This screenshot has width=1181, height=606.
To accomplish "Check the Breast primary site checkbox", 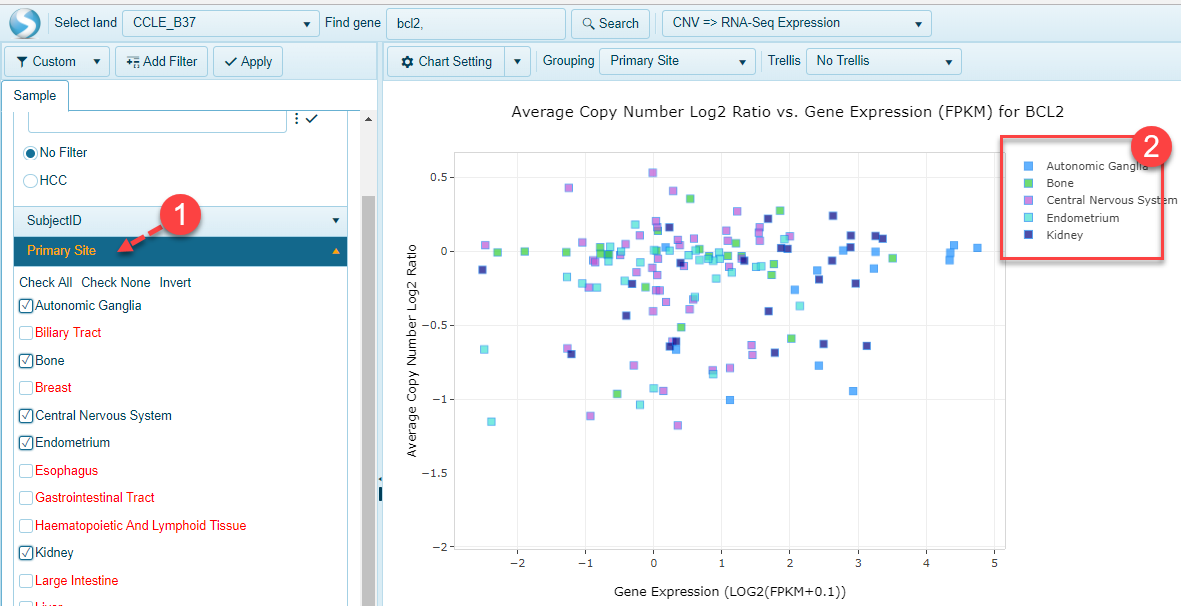I will tap(26, 388).
